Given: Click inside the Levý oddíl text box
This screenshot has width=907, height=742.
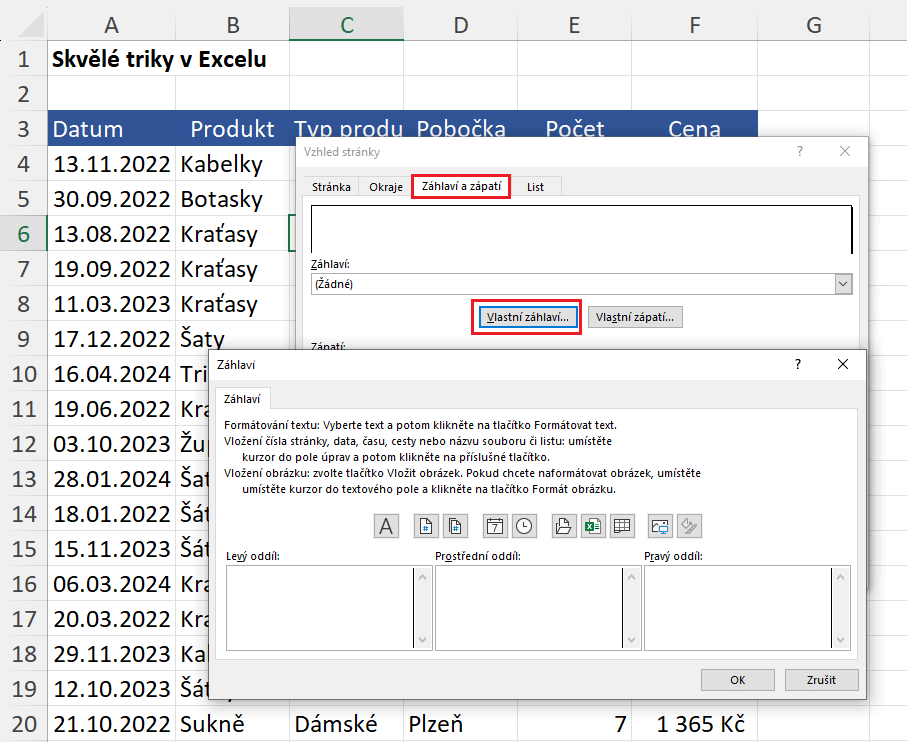Looking at the screenshot, I should tap(319, 608).
